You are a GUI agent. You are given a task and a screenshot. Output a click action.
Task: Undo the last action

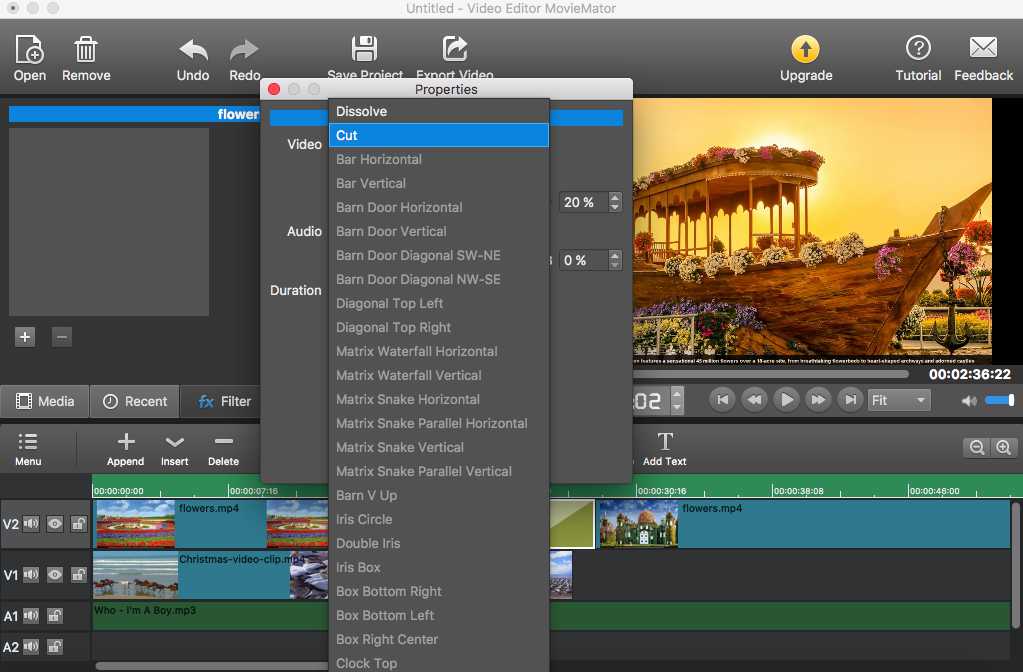193,50
